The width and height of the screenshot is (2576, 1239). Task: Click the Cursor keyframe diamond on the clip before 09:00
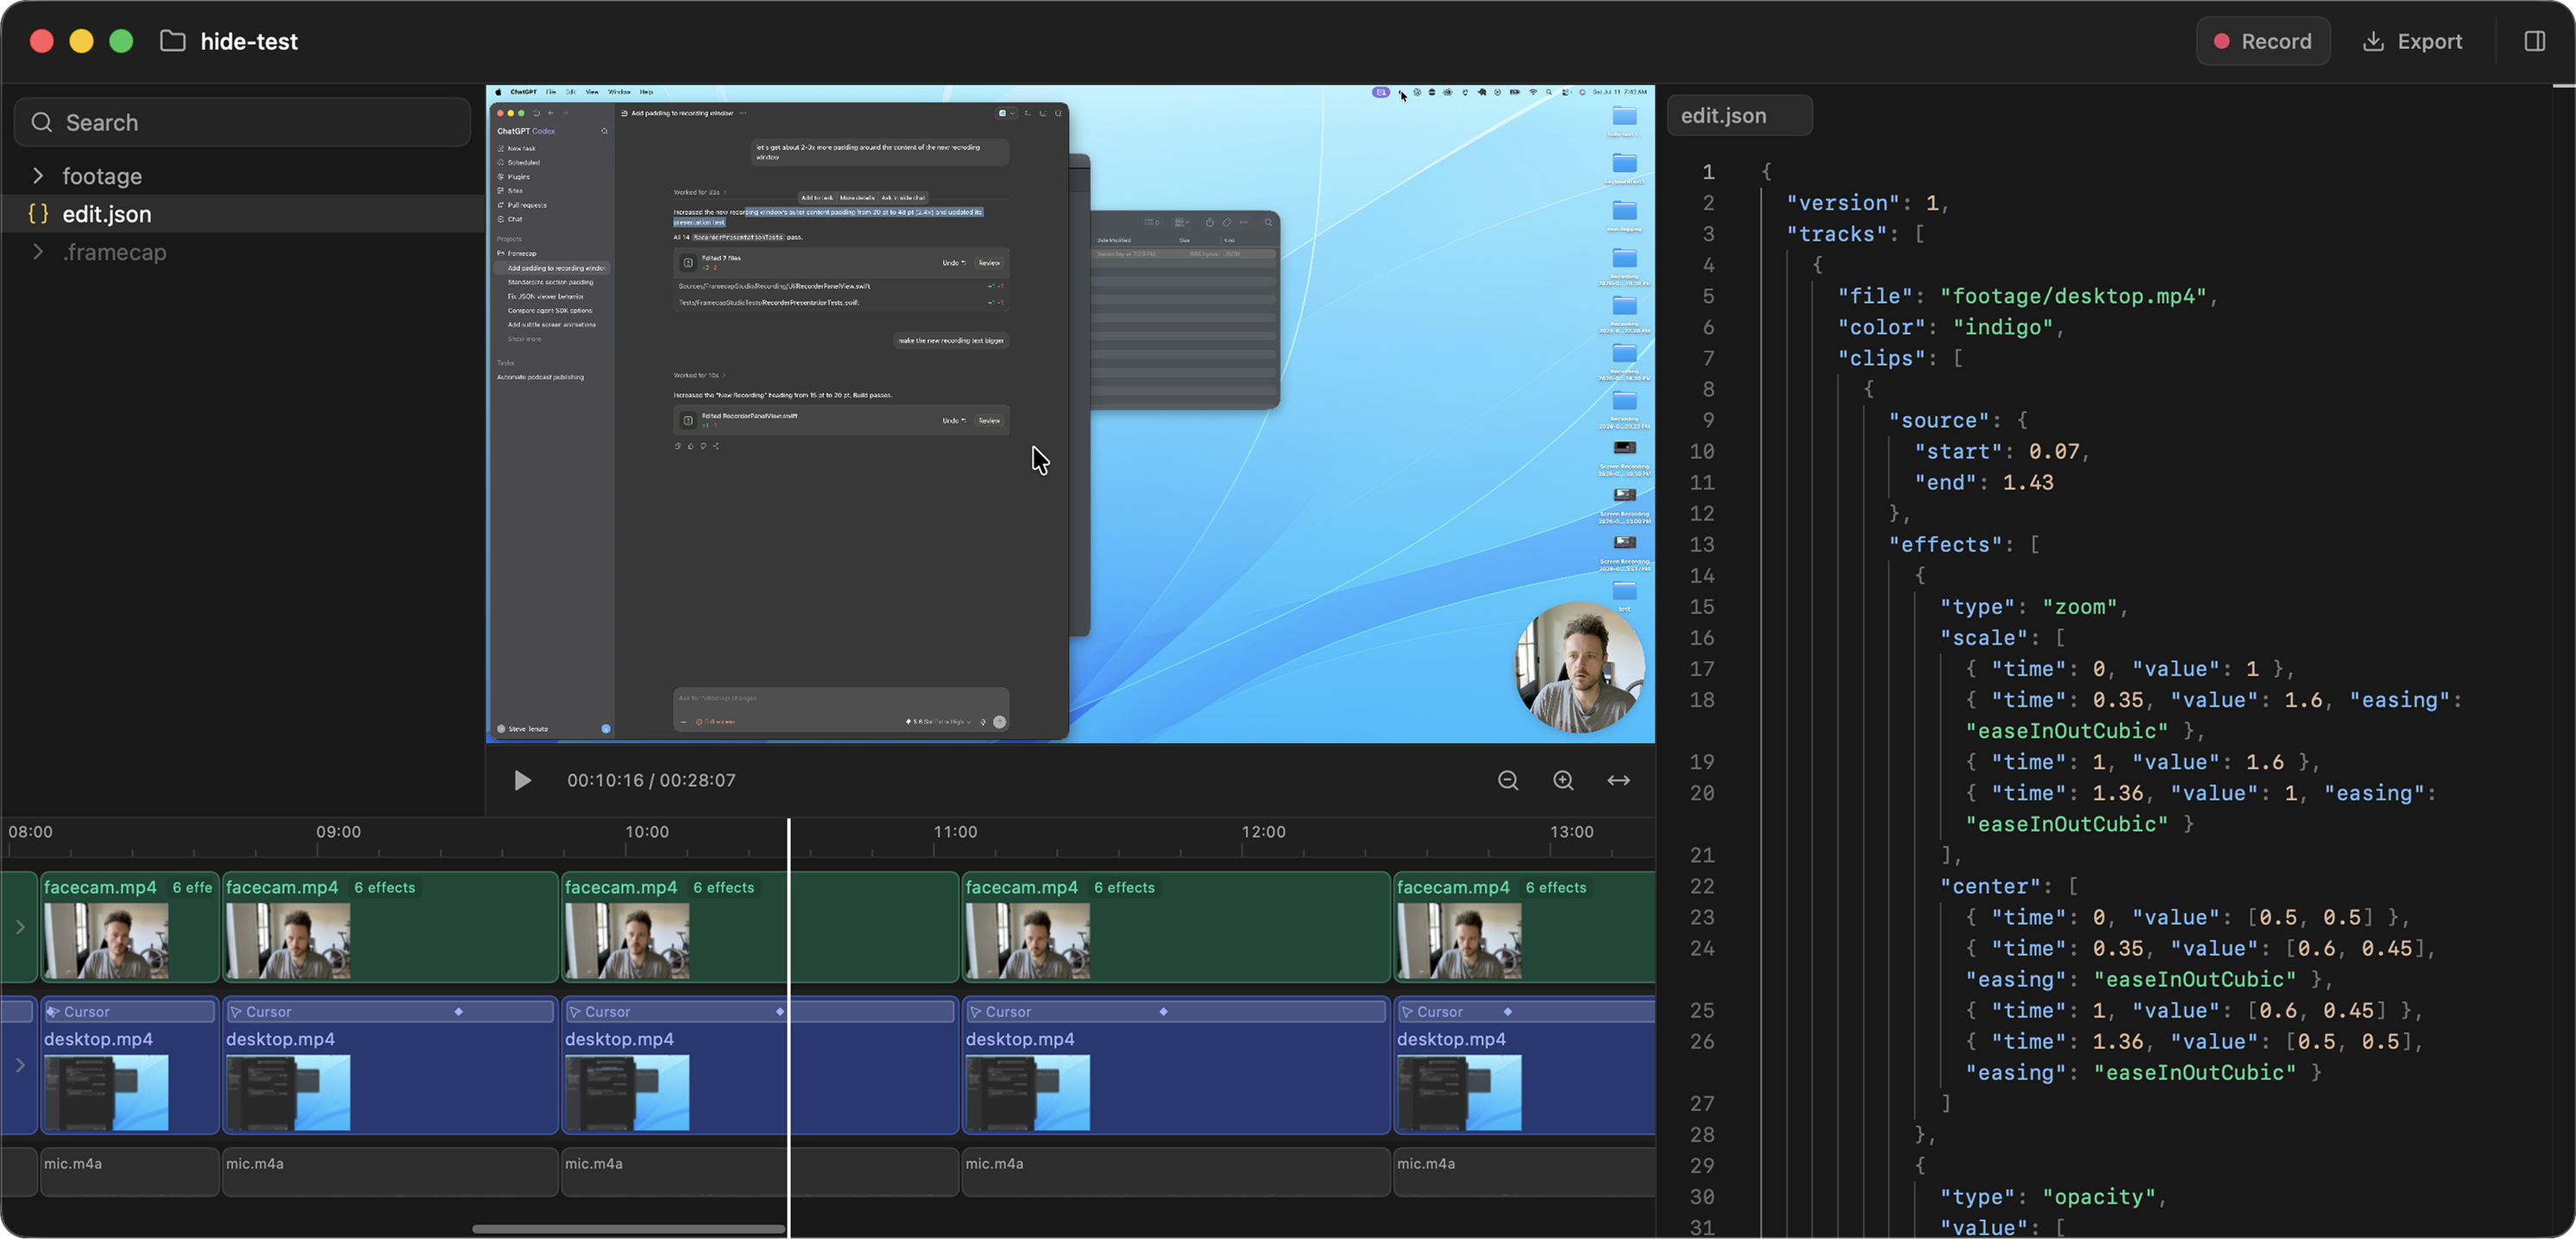(x=458, y=1012)
